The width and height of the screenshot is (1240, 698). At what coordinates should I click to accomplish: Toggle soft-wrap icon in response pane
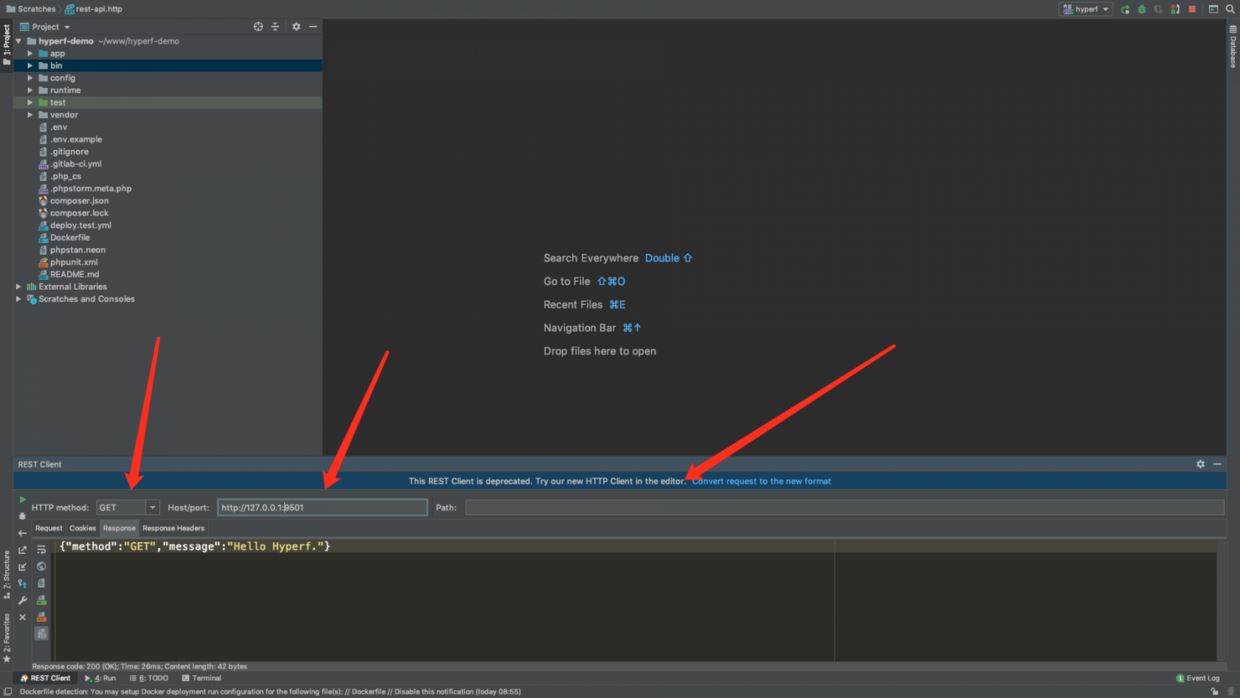point(41,550)
